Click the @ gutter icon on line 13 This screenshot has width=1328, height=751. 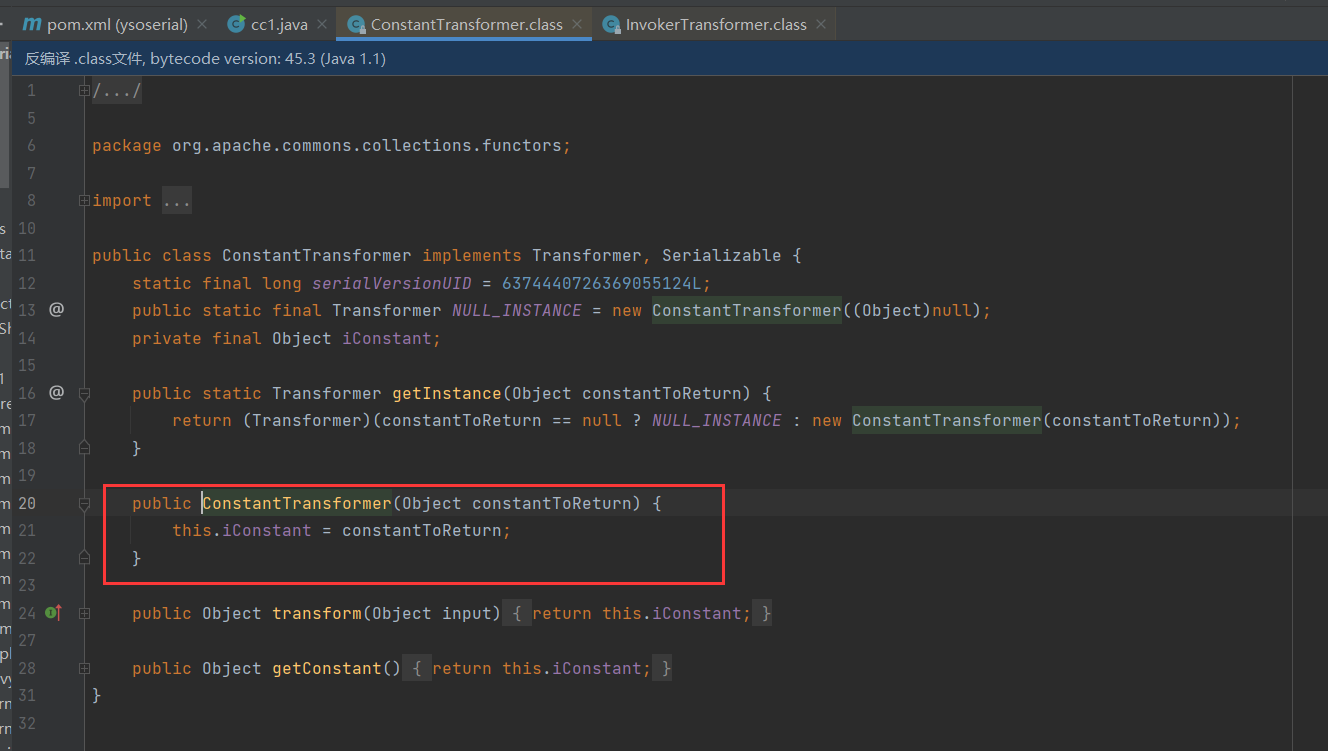[57, 310]
